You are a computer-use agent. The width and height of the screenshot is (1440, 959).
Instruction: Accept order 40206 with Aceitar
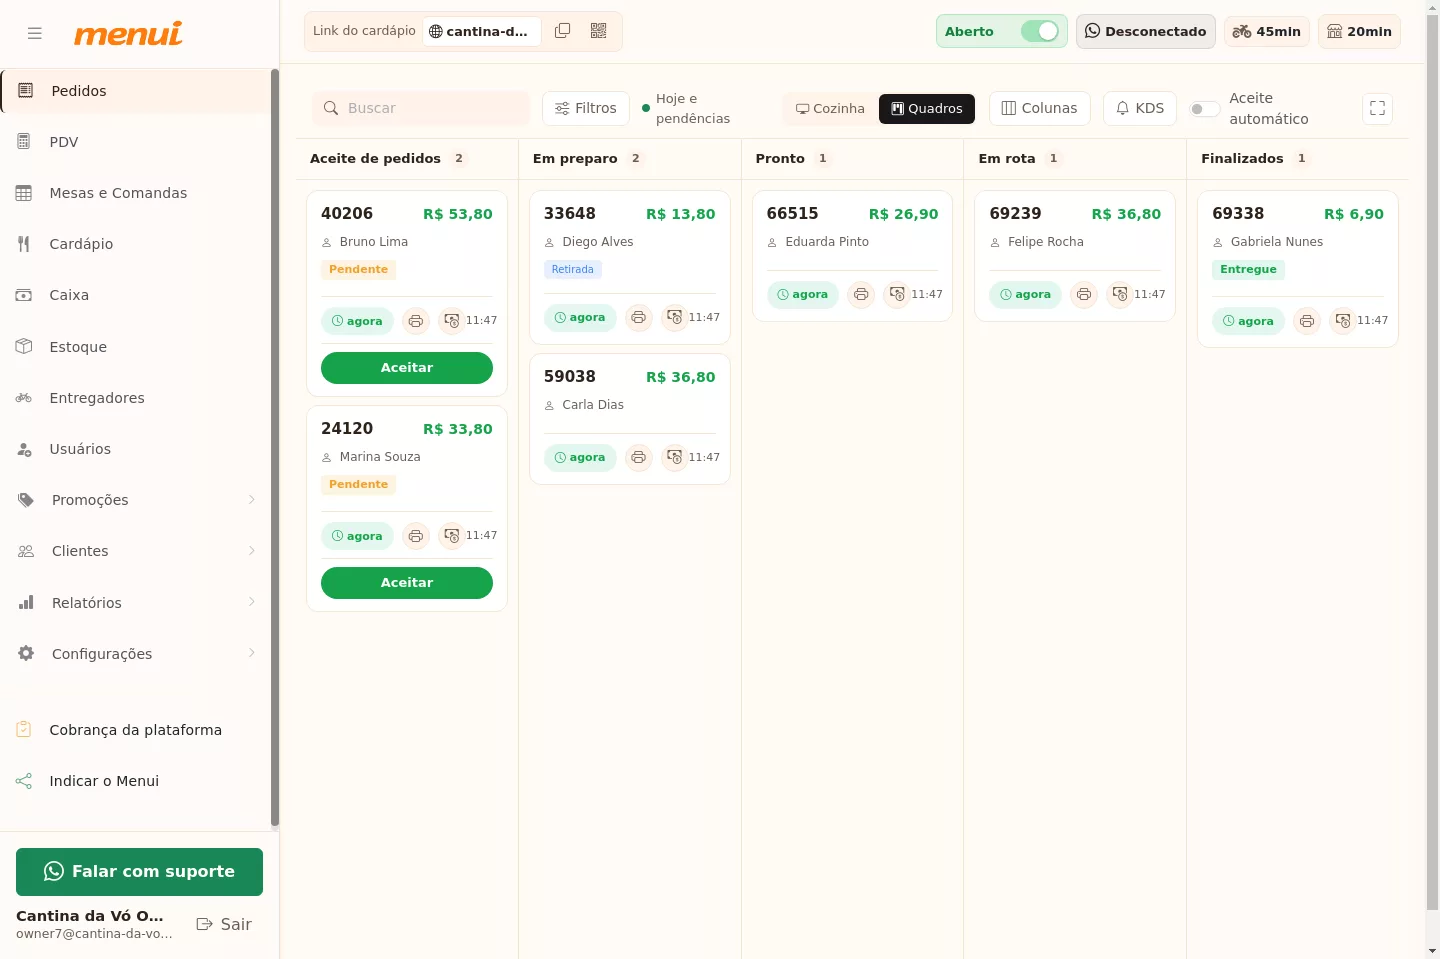point(407,368)
